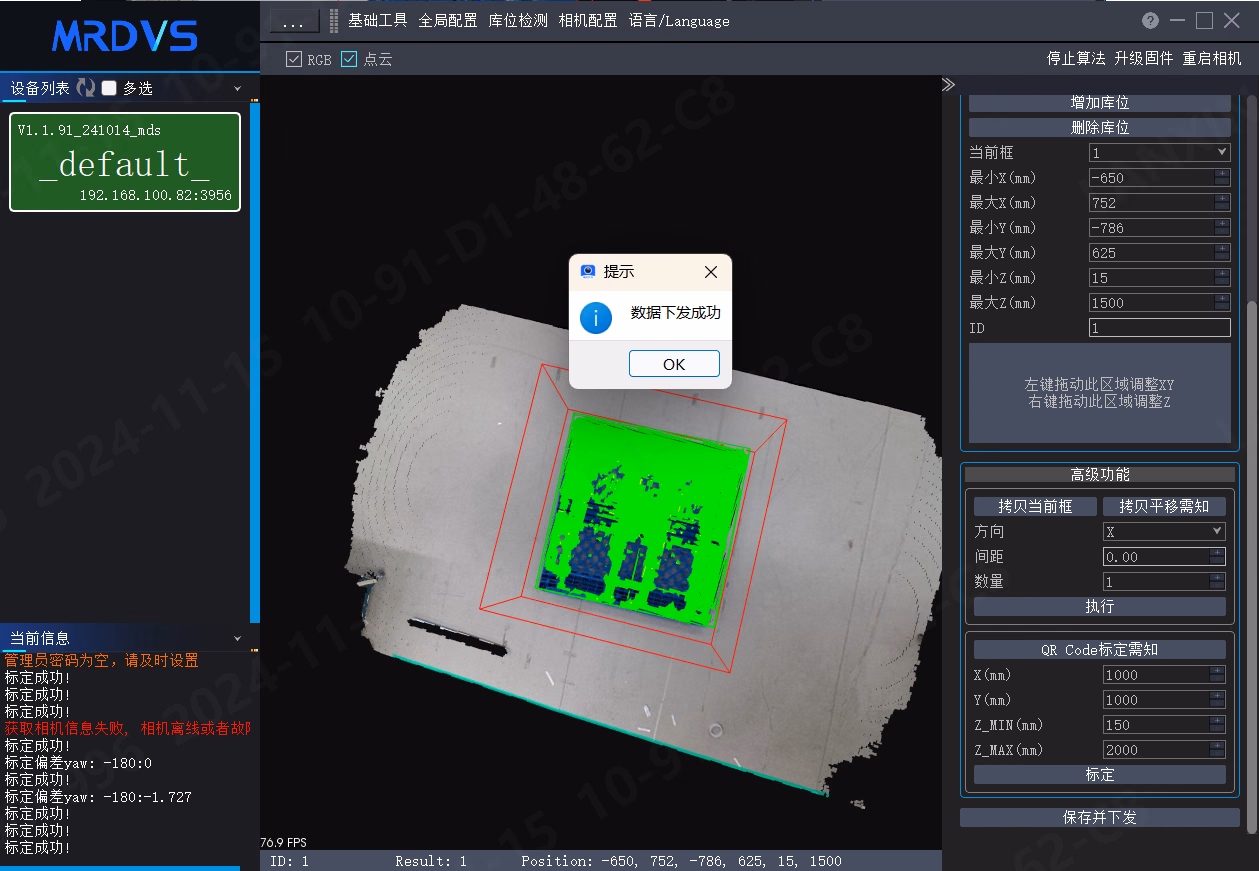Click the MRDVS logo

[x=125, y=36]
